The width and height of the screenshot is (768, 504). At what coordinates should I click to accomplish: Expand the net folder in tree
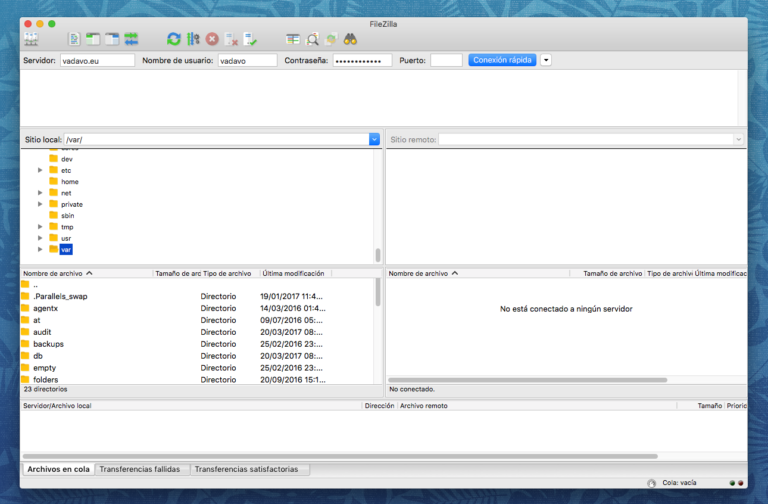(40, 192)
